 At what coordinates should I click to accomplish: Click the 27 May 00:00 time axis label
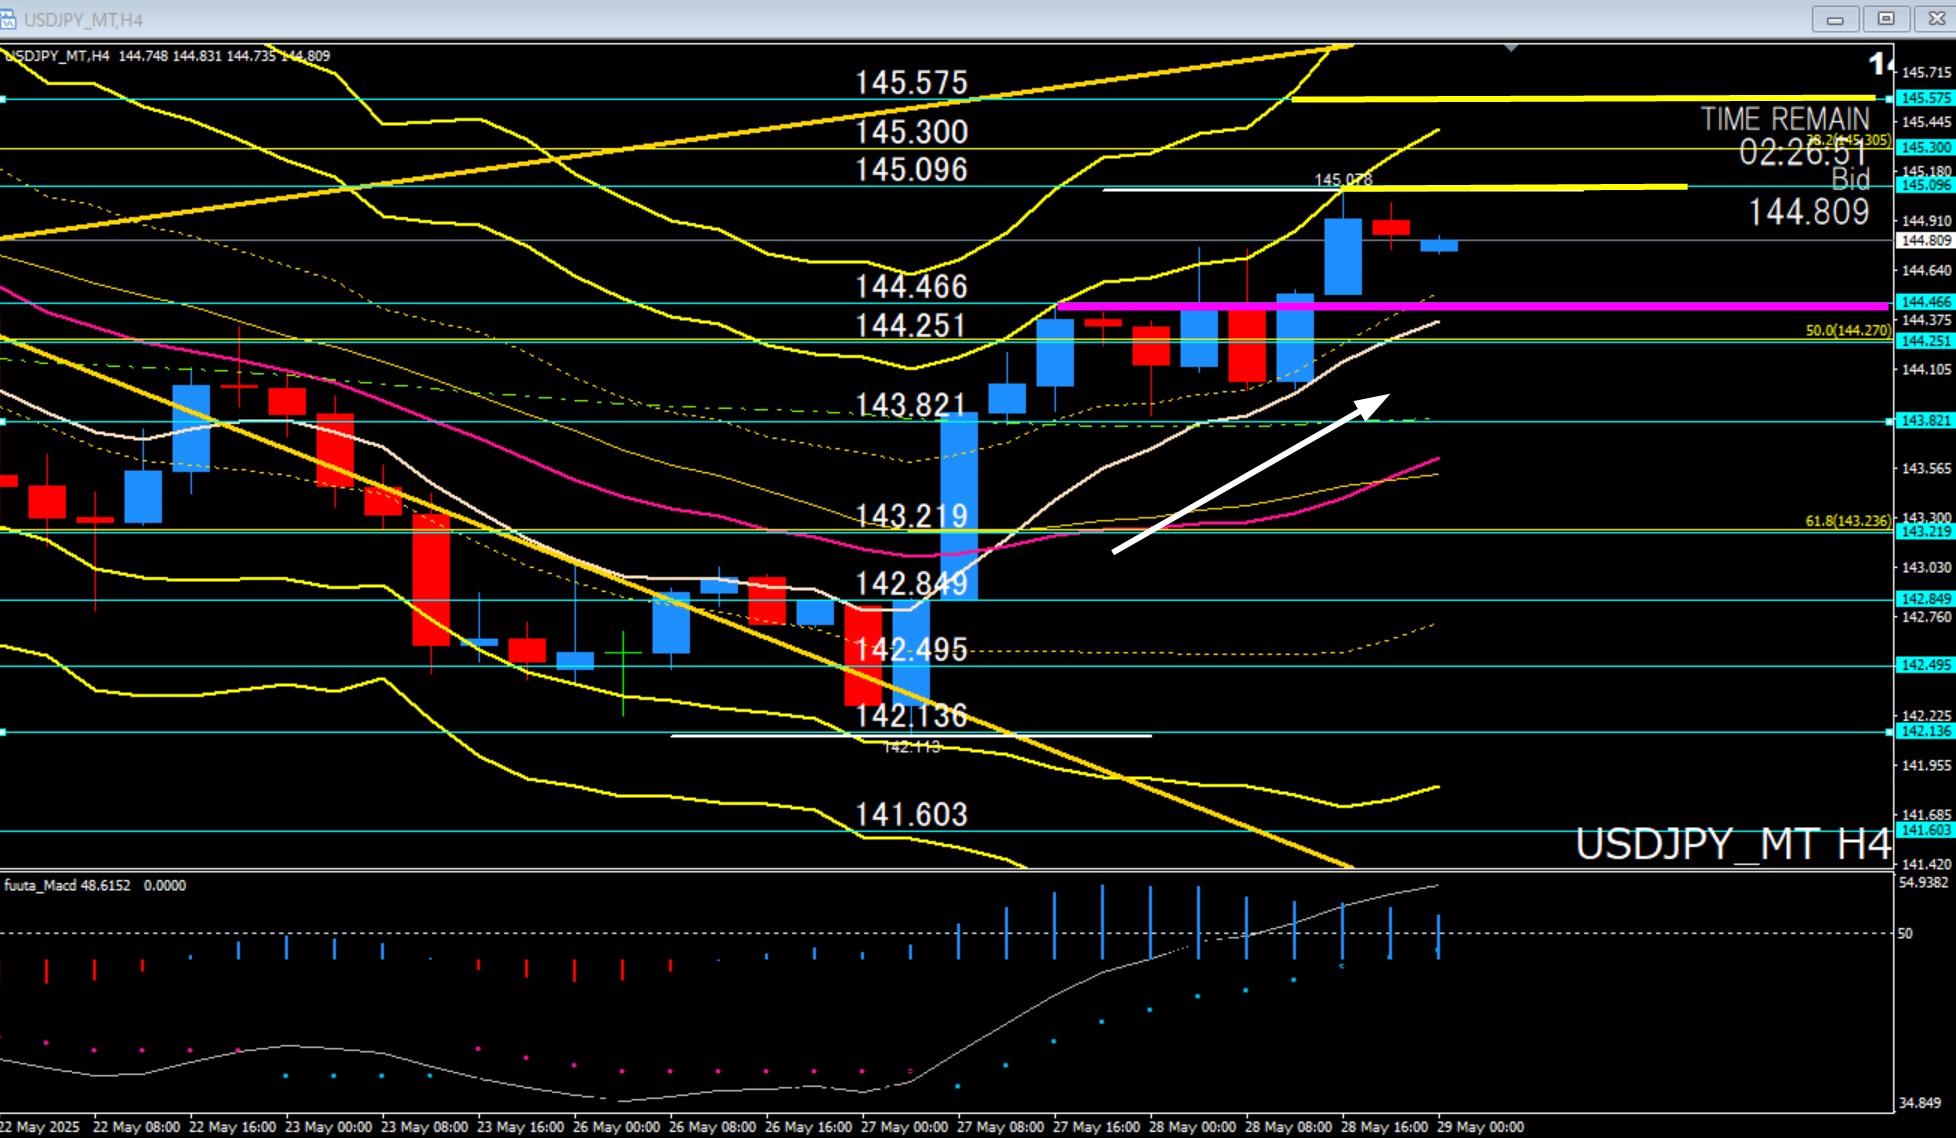(905, 1127)
